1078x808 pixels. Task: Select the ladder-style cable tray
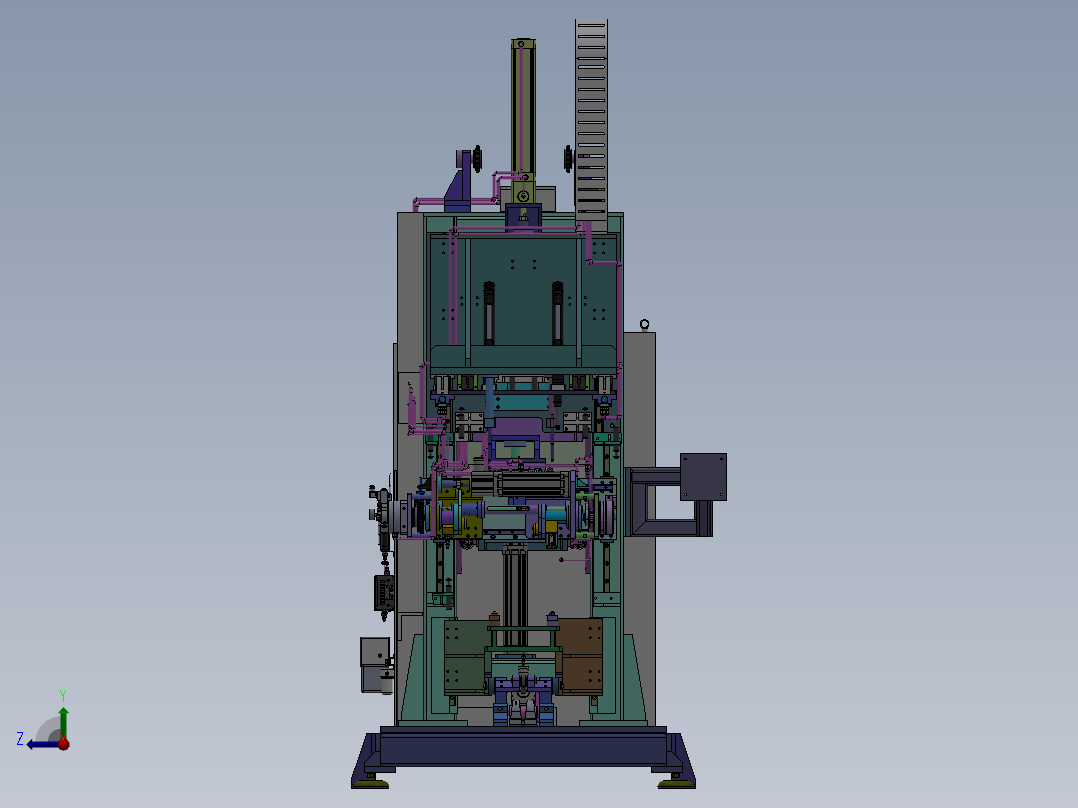591,120
